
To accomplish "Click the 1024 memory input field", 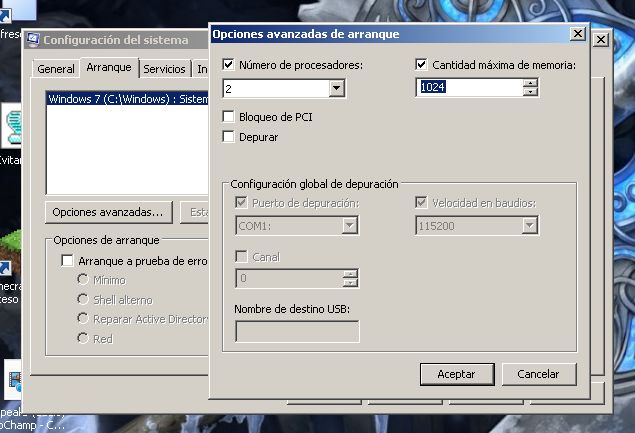I will [470, 87].
